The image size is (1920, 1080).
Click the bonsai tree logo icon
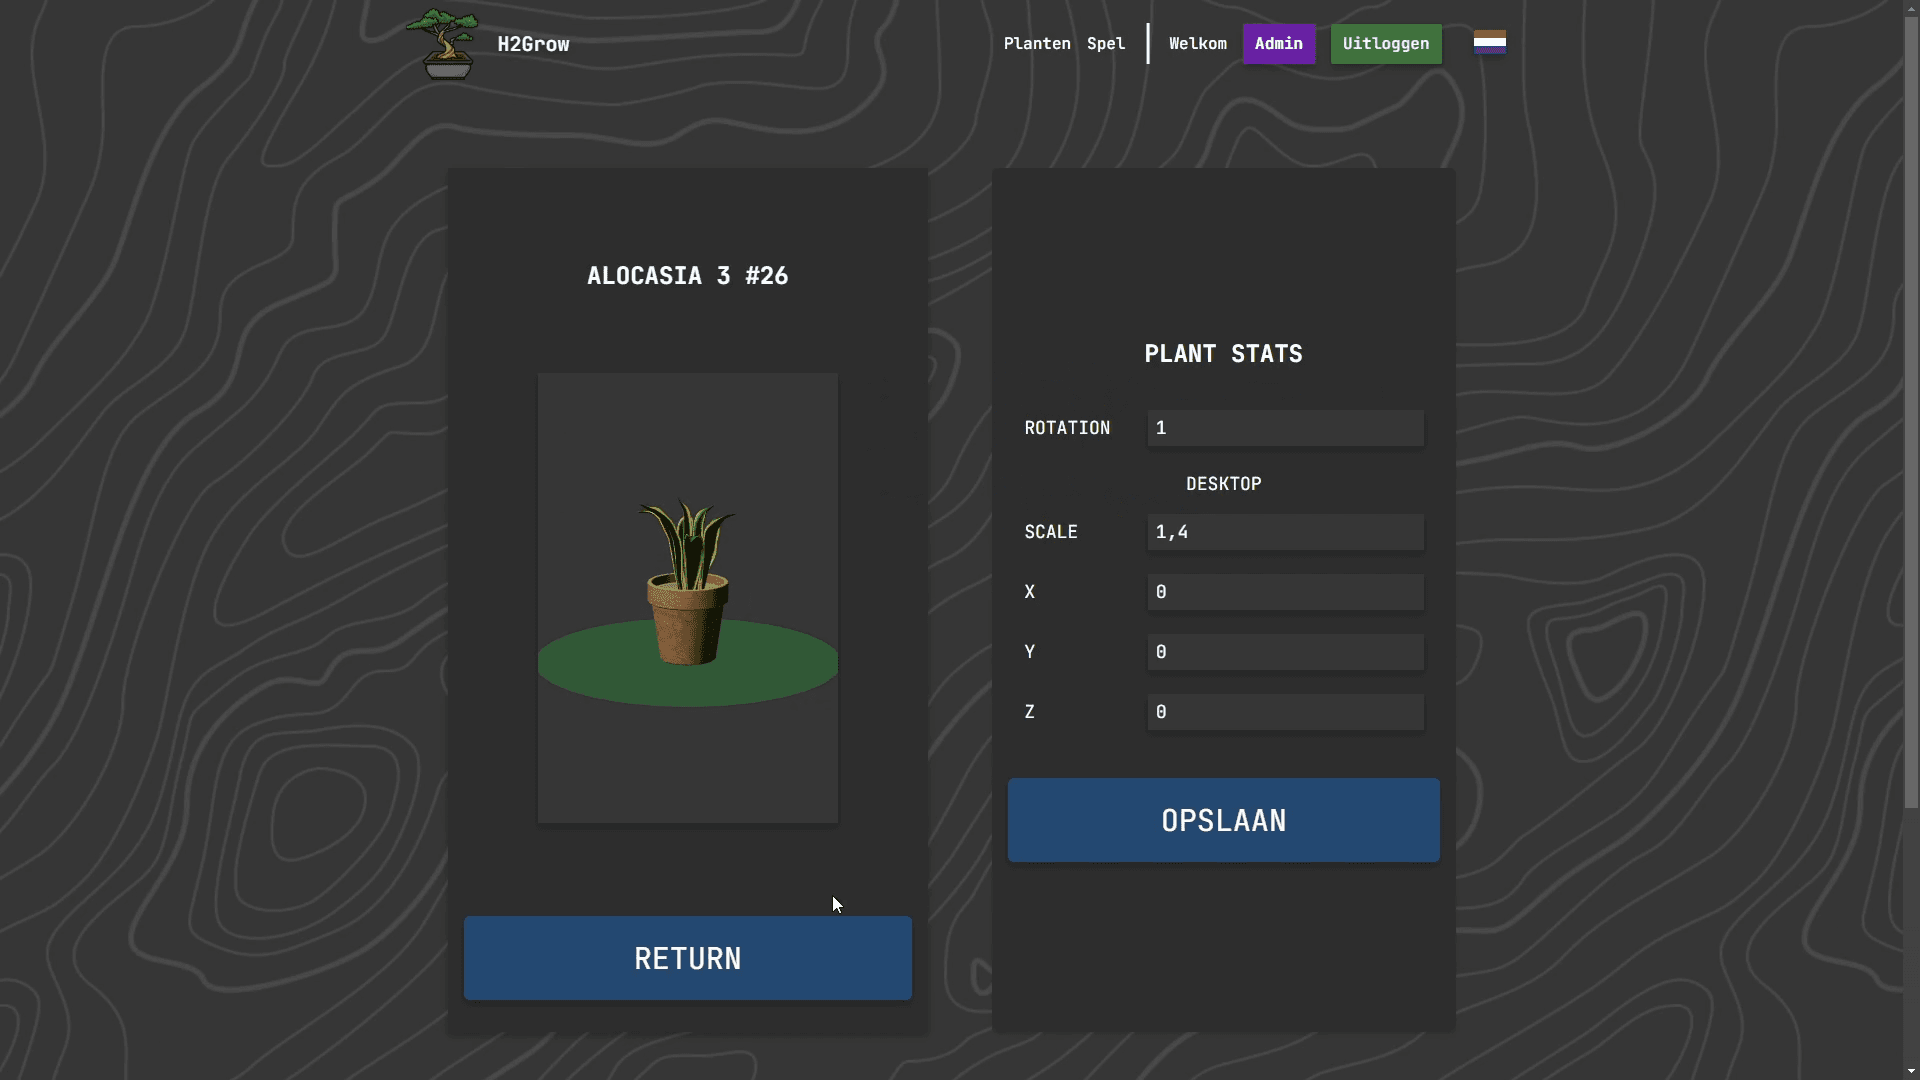tap(443, 44)
